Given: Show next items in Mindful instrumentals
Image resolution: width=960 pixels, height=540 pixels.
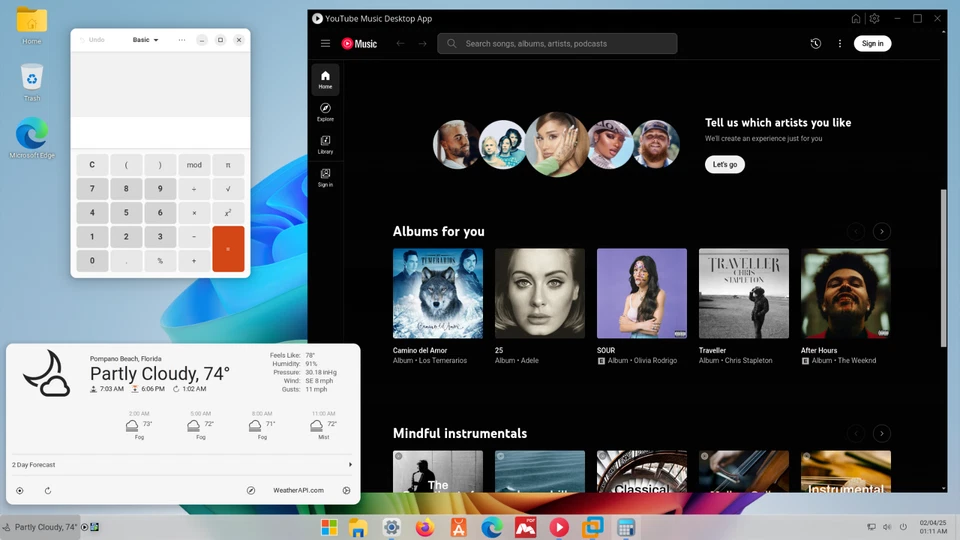Looking at the screenshot, I should [x=882, y=433].
